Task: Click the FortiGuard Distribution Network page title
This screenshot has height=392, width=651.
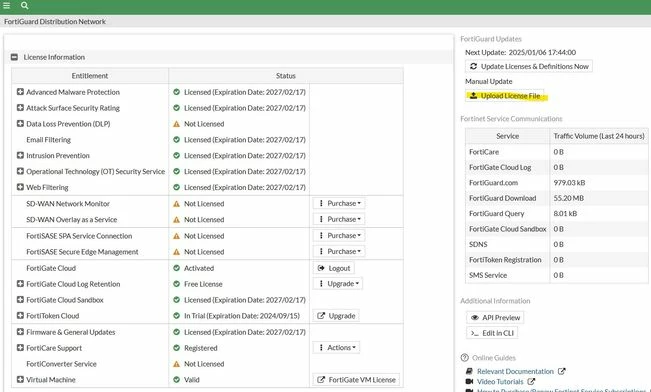Action: click(55, 22)
